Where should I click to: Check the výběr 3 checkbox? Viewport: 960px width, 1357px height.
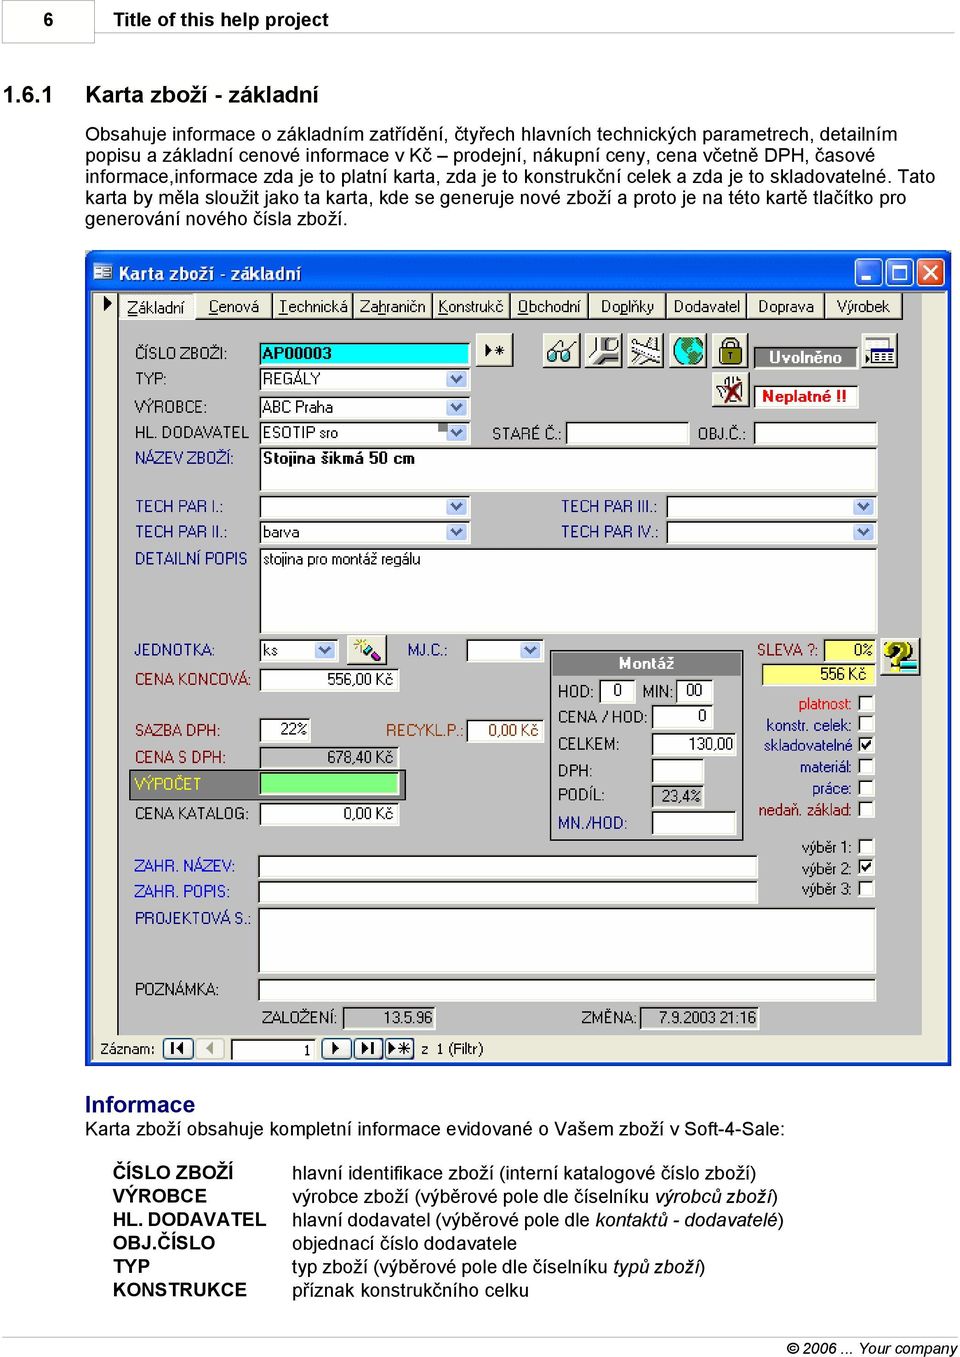866,888
